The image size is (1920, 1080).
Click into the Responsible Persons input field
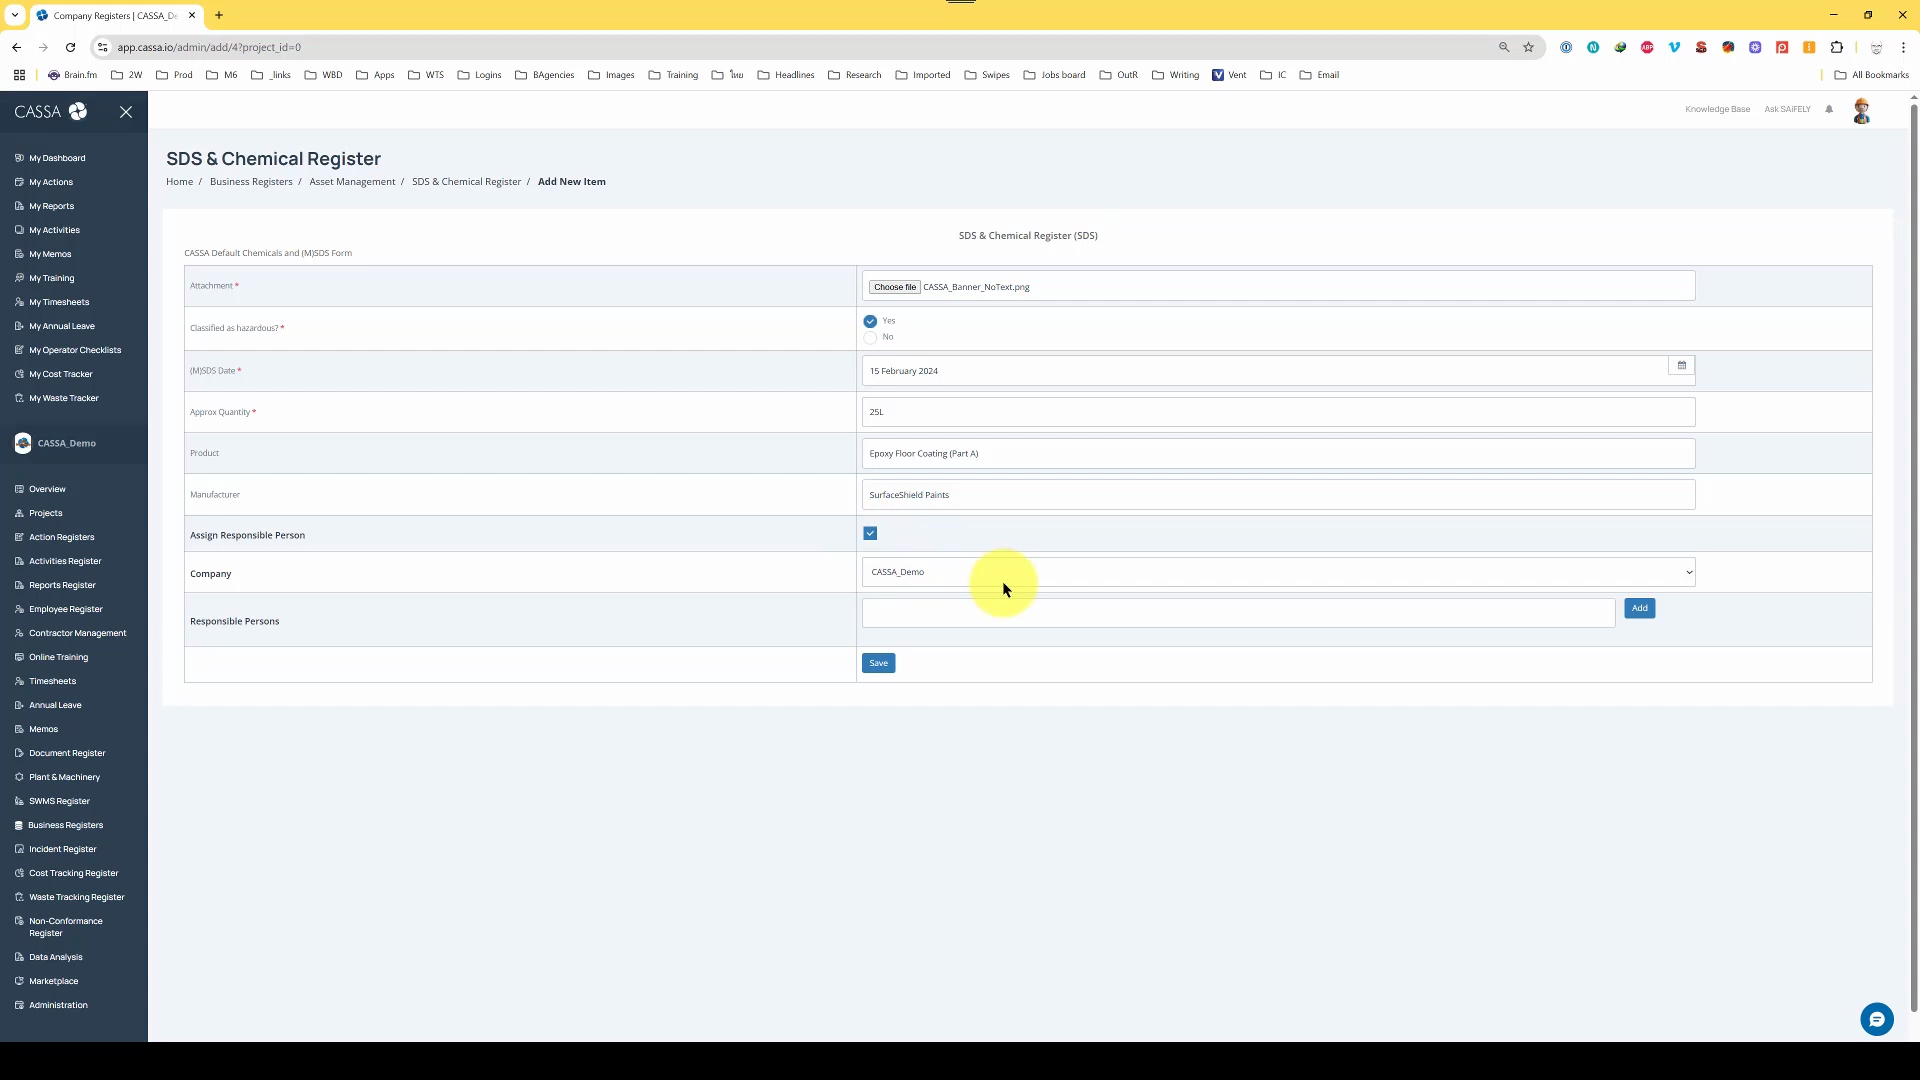(1237, 613)
